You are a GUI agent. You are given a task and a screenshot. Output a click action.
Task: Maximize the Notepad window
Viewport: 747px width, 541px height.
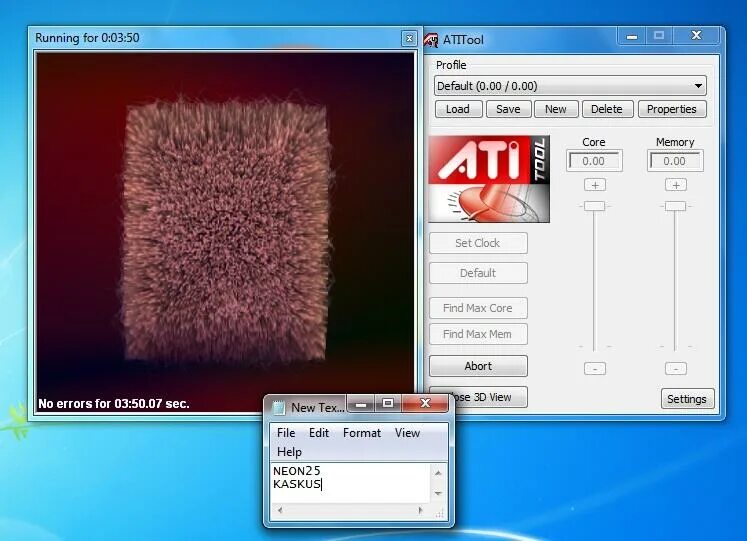388,404
